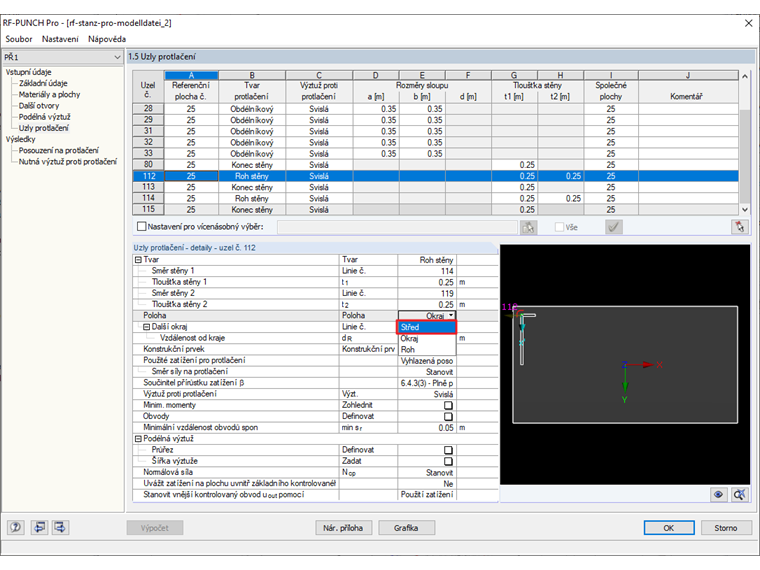760x570 pixels.
Task: Toggle the Vše checkbox
Action: (559, 227)
